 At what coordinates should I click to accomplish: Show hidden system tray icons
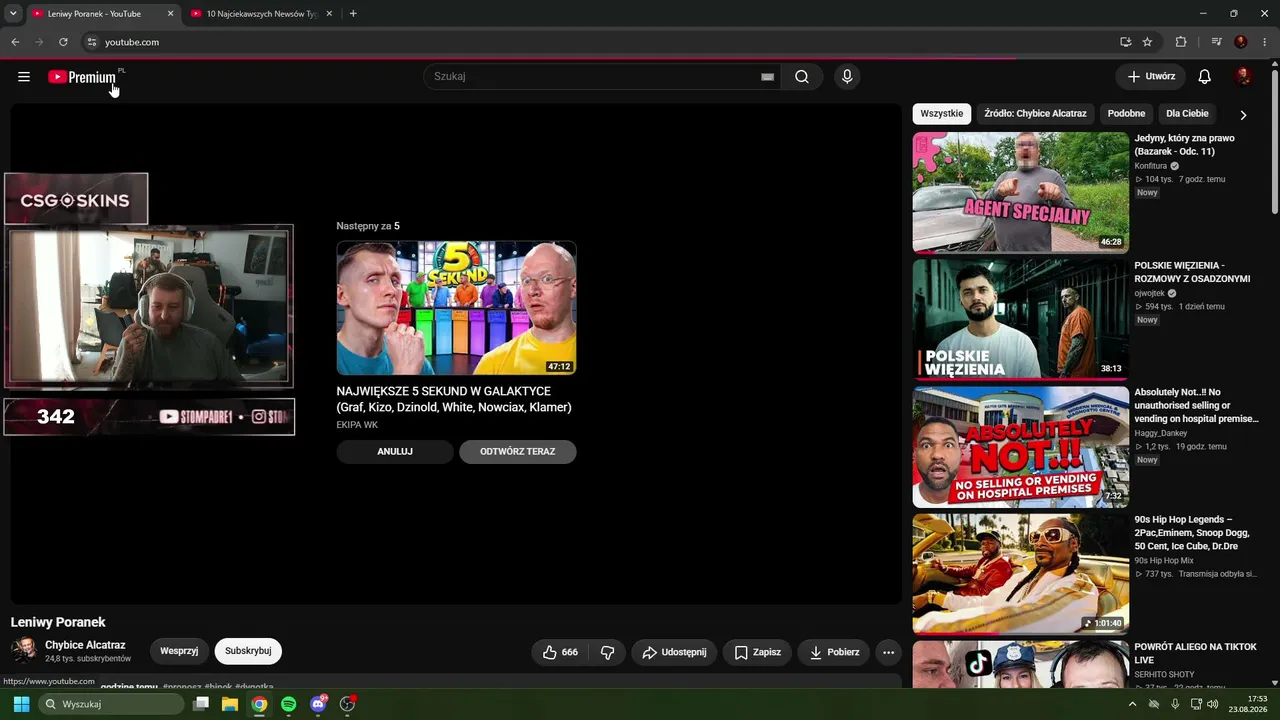coord(1132,704)
